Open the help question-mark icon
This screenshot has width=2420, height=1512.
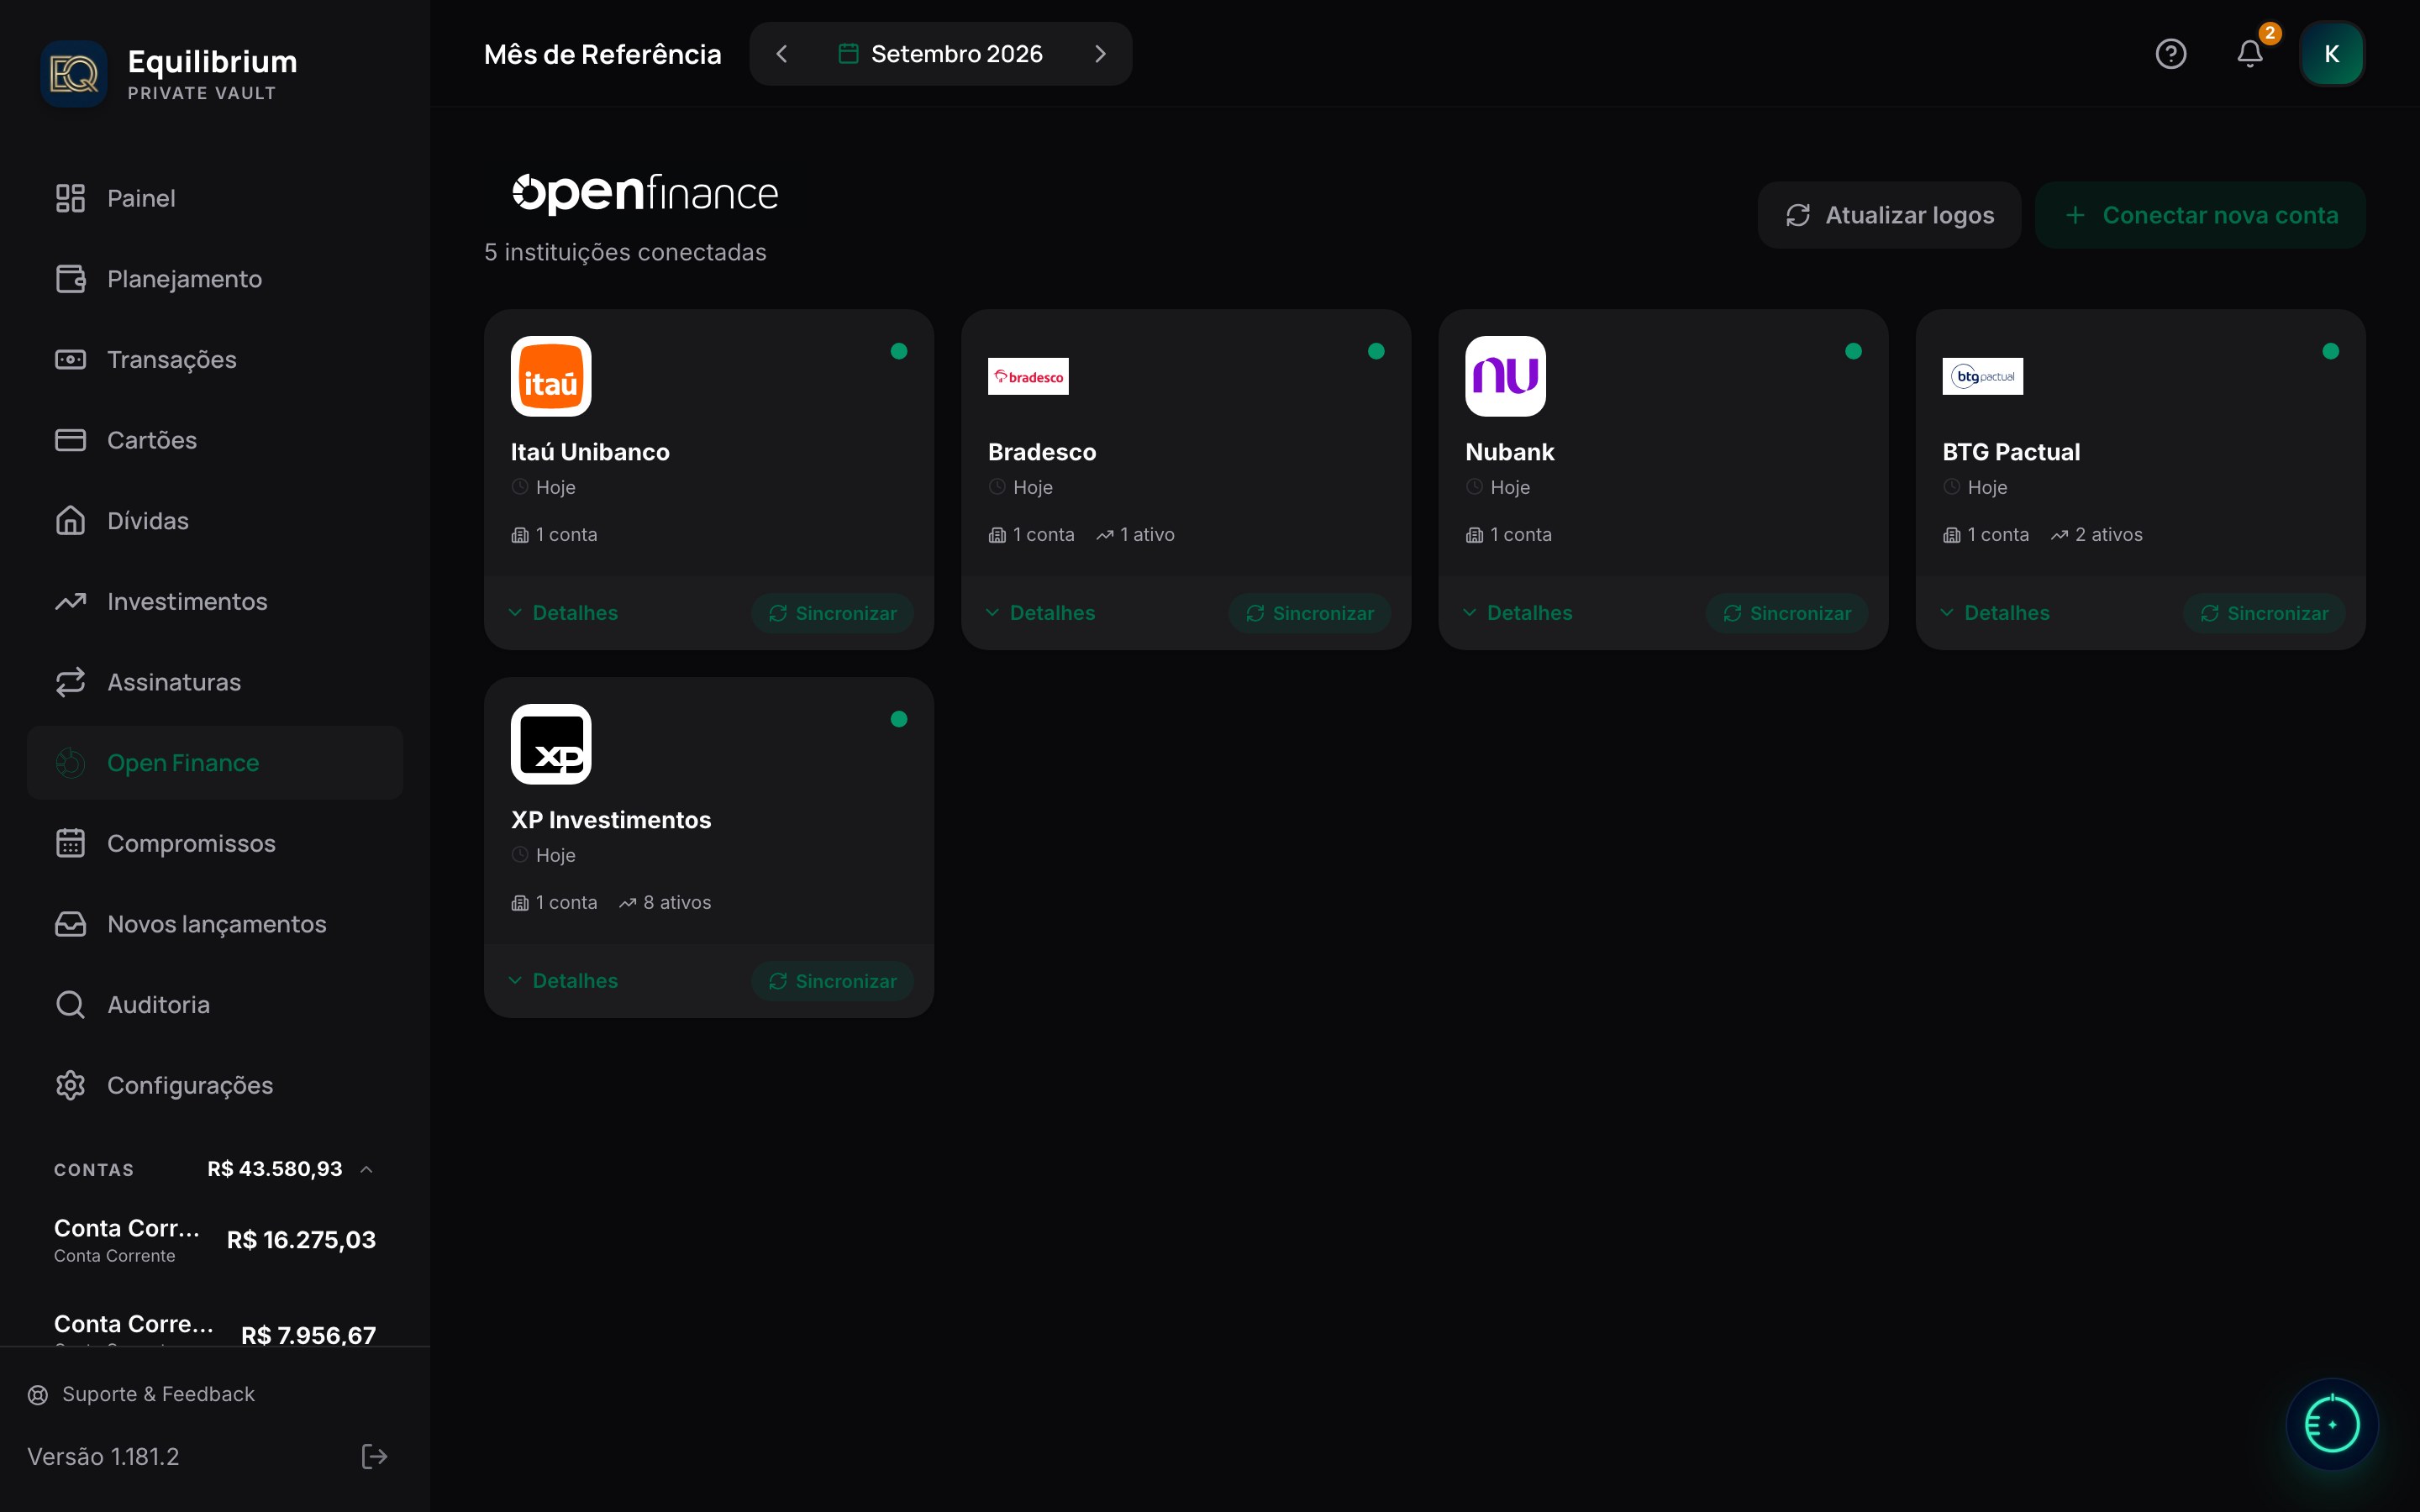coord(2170,54)
